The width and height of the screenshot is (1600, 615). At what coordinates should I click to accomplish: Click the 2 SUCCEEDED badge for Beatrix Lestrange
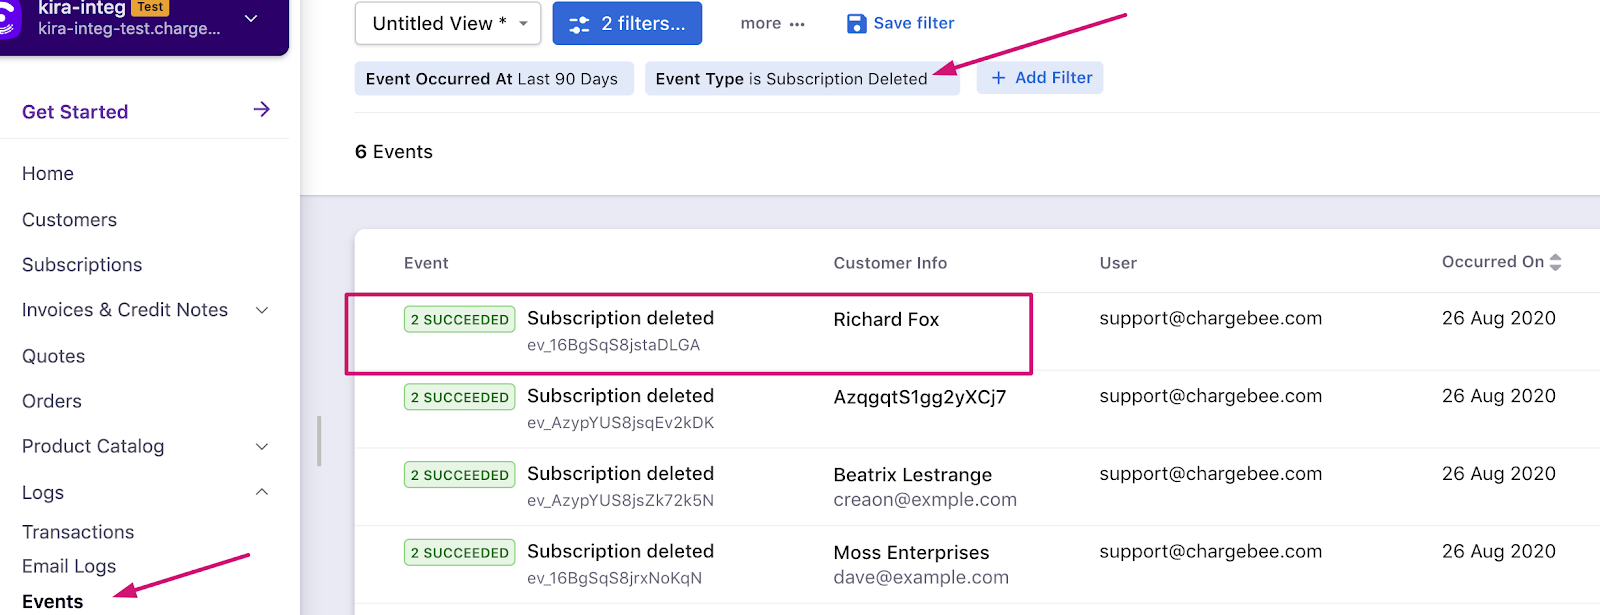(460, 475)
